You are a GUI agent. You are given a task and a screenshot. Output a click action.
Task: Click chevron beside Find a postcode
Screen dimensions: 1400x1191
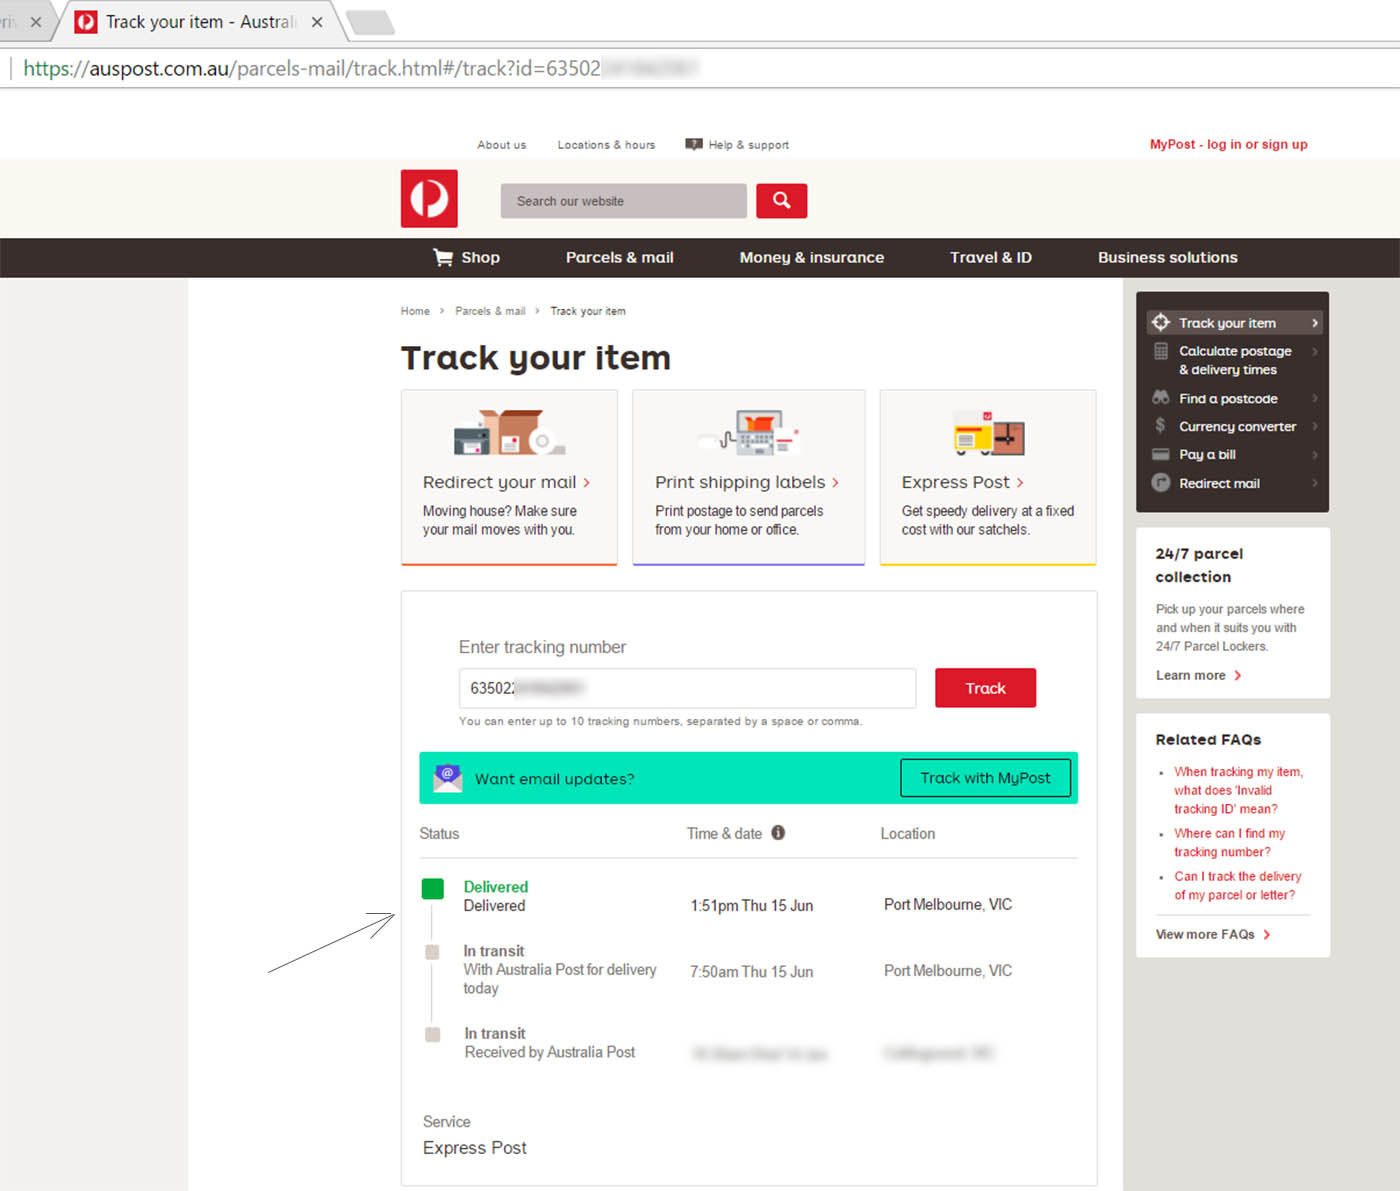pos(1314,398)
